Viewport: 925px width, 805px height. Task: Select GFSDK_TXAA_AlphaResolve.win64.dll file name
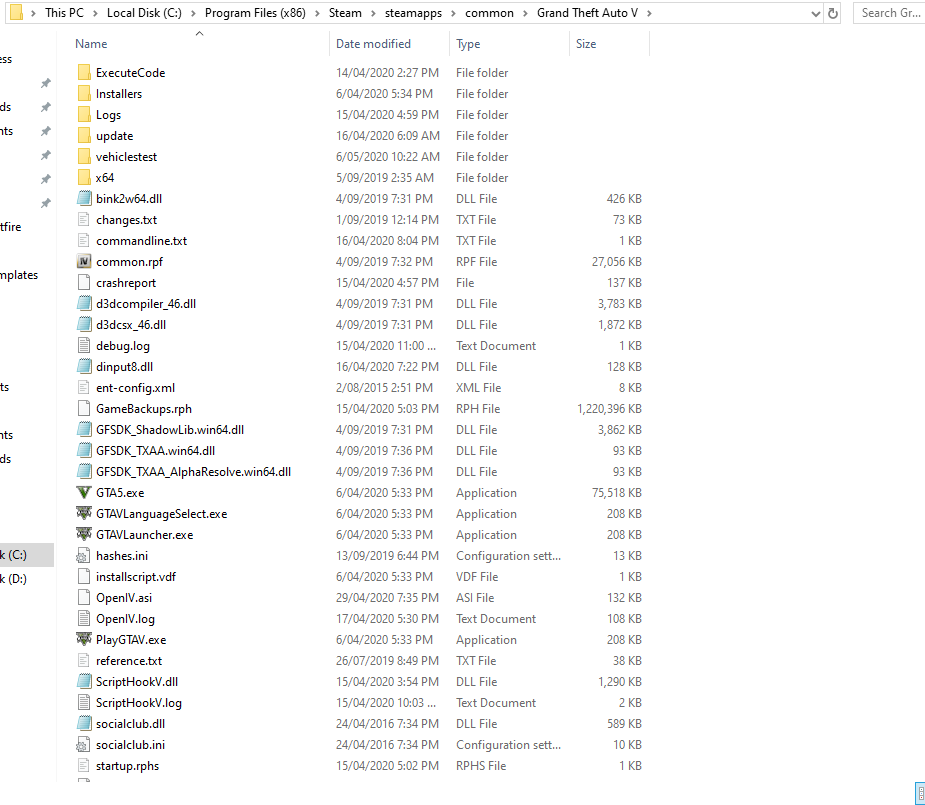pyautogui.click(x=193, y=471)
